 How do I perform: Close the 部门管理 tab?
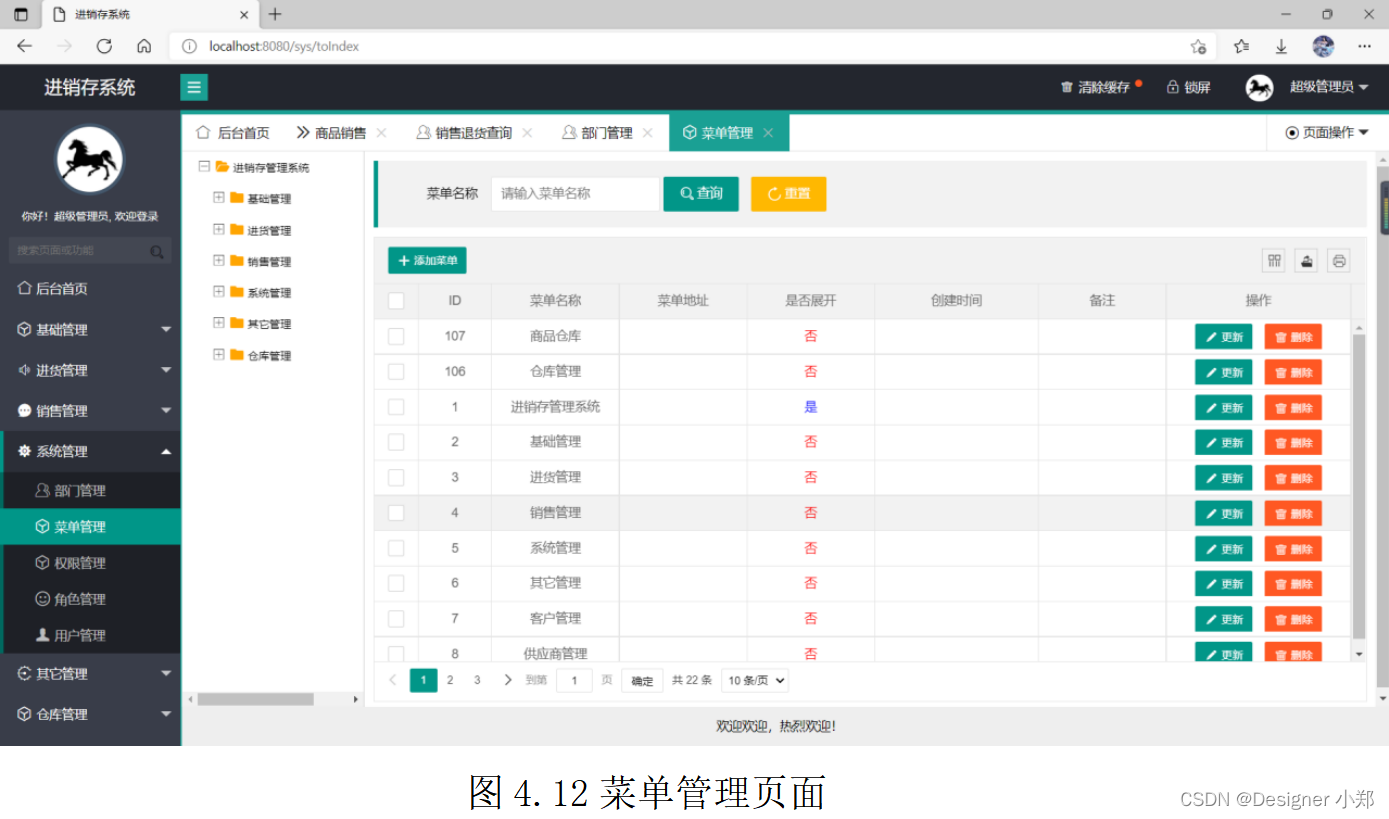tap(648, 133)
